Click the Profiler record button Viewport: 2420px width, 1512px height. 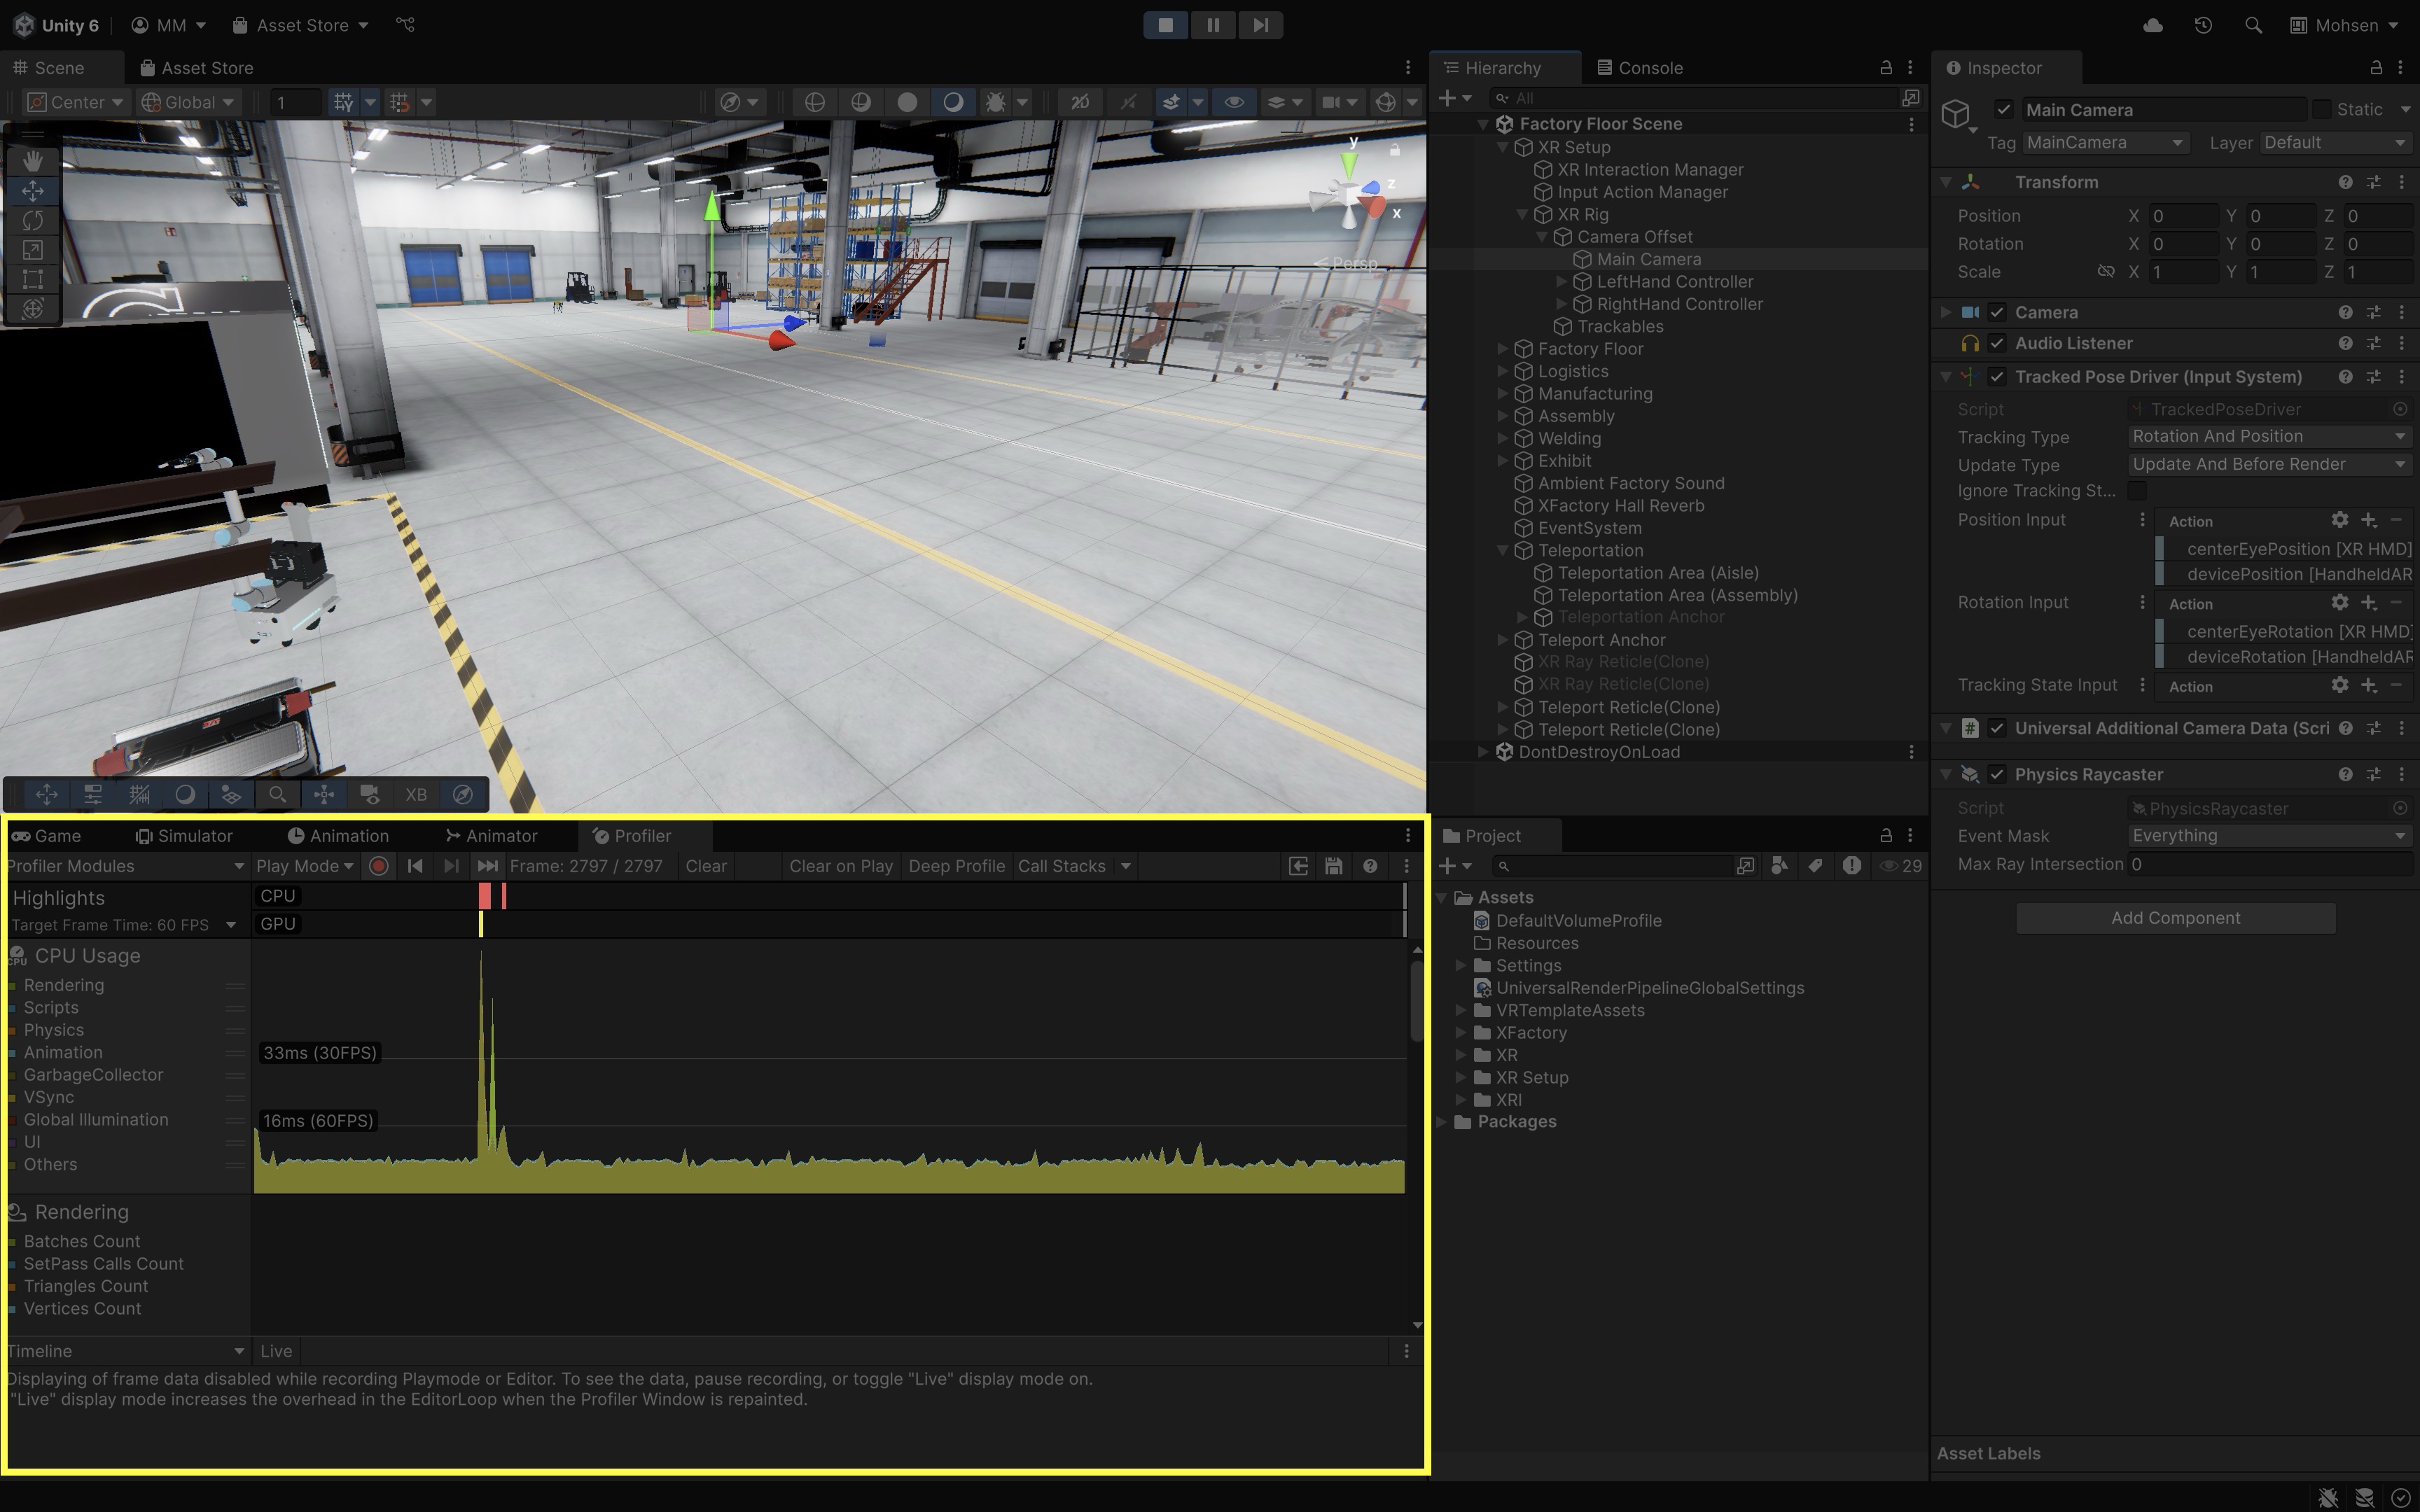coord(379,866)
